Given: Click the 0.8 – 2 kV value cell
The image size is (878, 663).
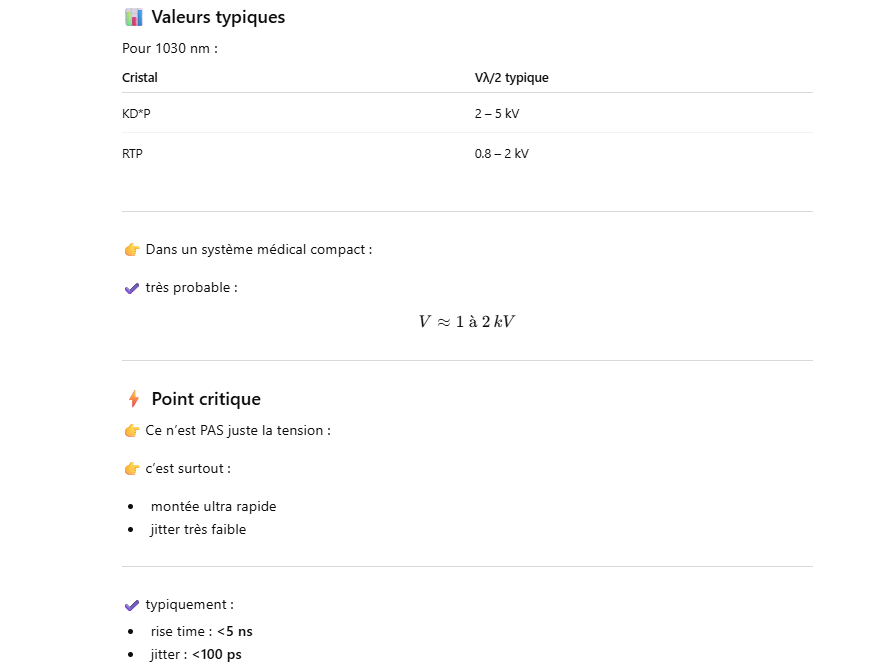Looking at the screenshot, I should [501, 154].
